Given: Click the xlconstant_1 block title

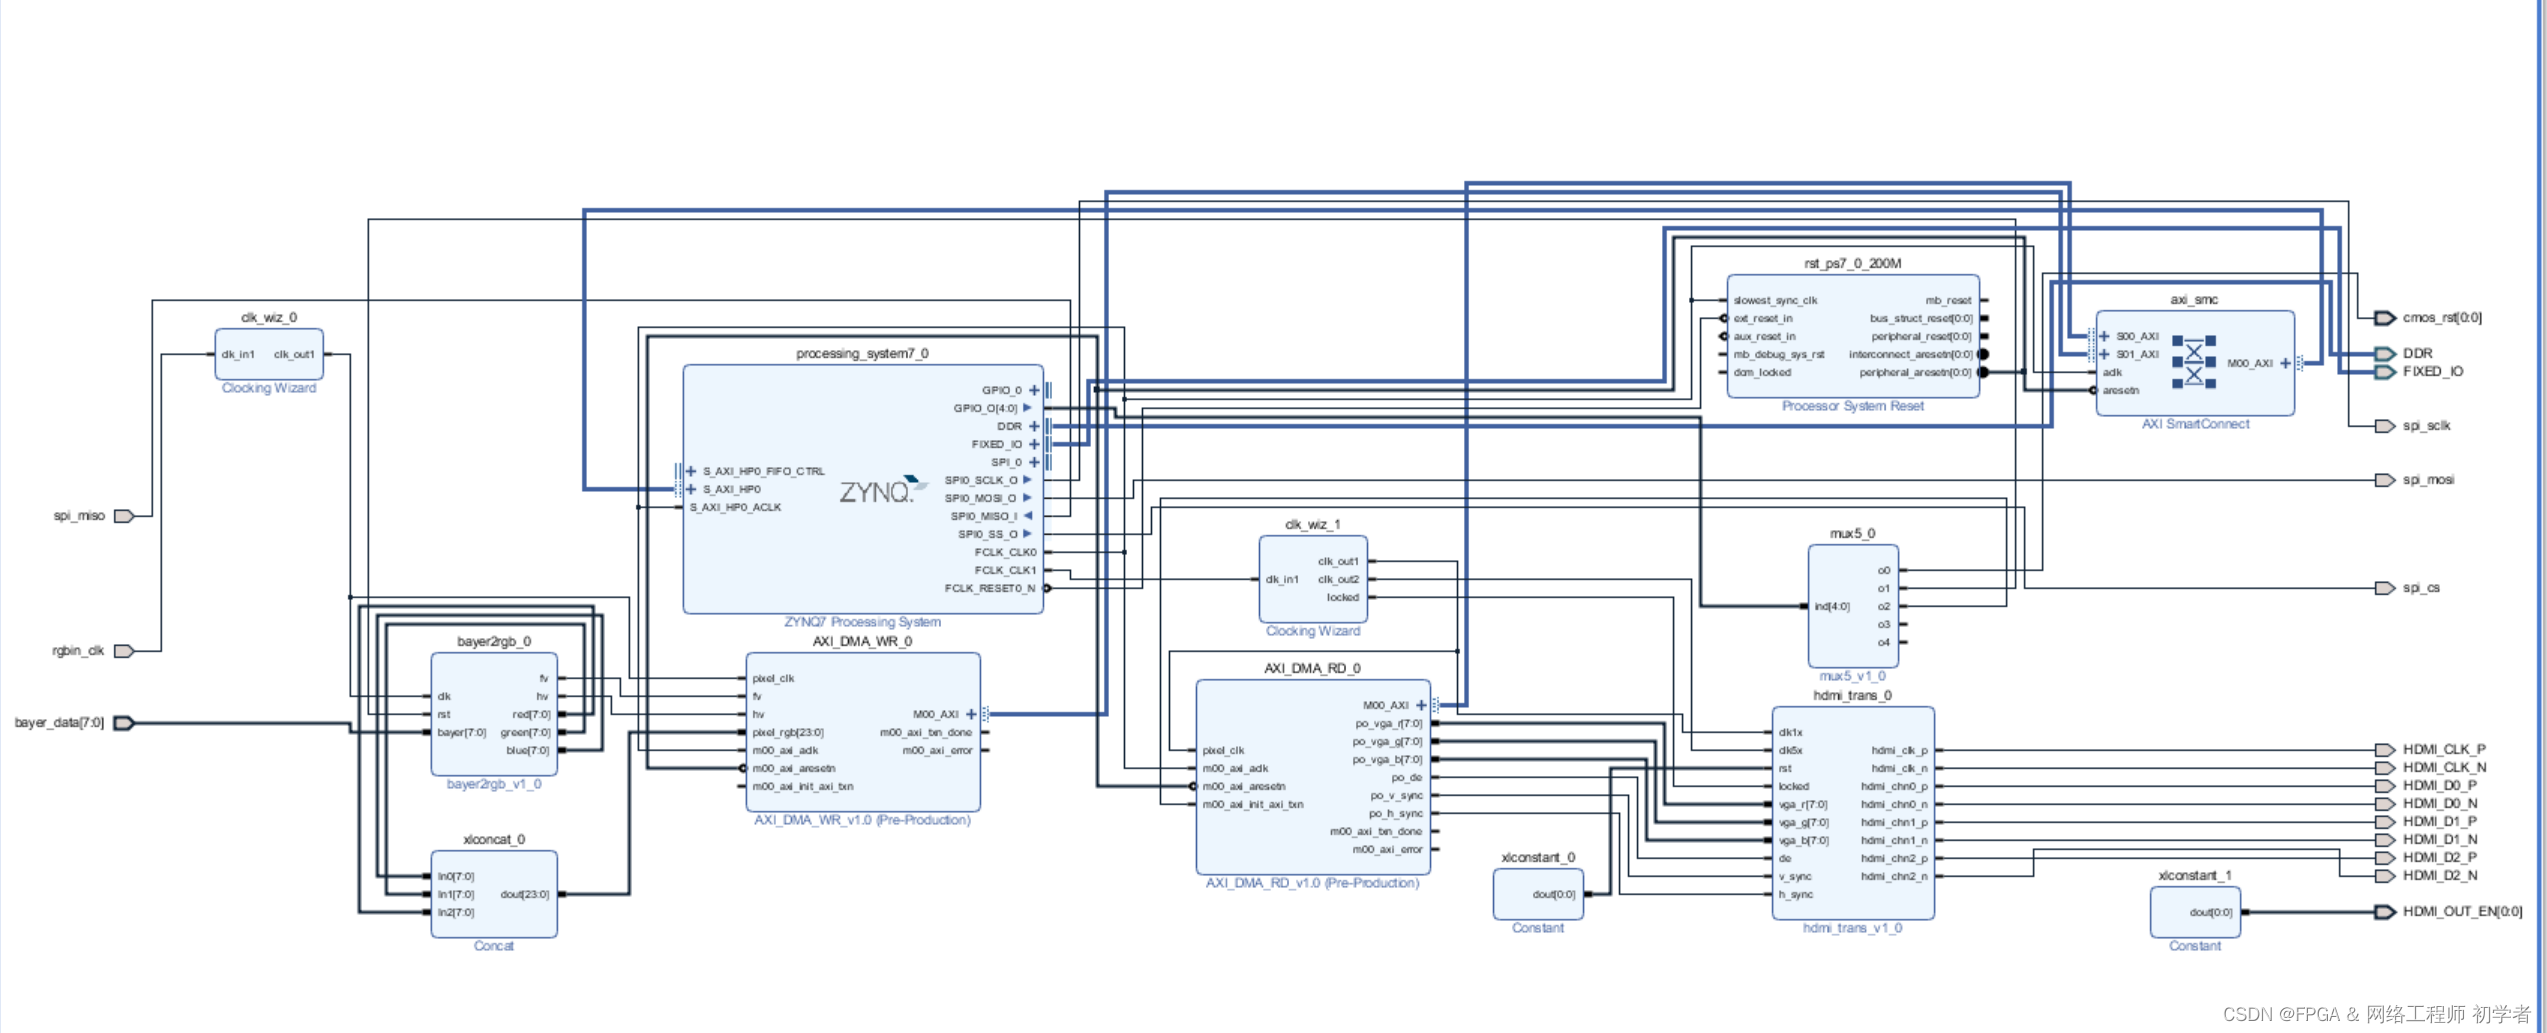Looking at the screenshot, I should click(x=2195, y=875).
